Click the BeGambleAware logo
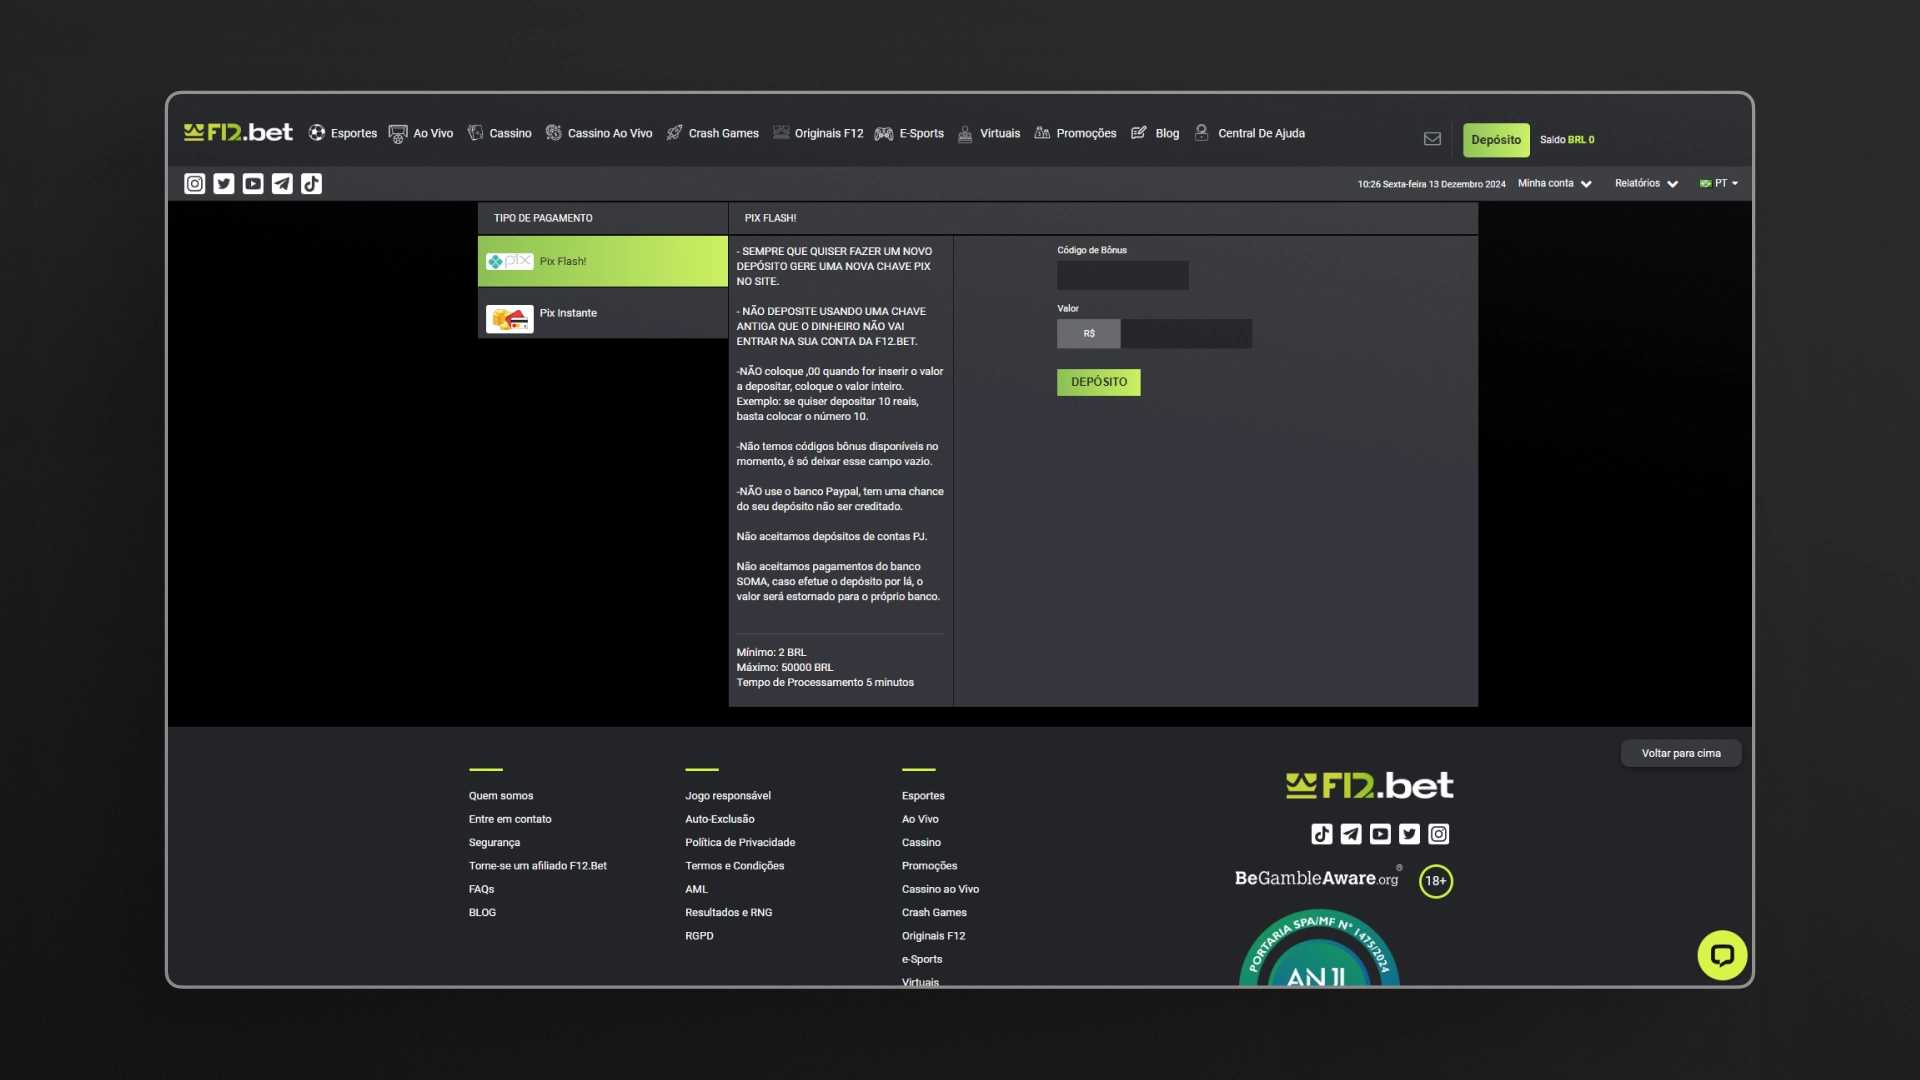Screen dimensions: 1920x1080 tap(1316, 878)
